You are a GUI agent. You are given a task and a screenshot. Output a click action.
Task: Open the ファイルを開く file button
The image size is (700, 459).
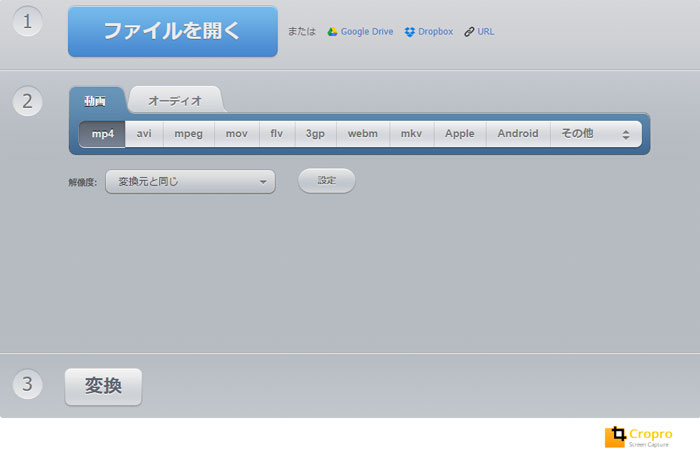[x=172, y=31]
